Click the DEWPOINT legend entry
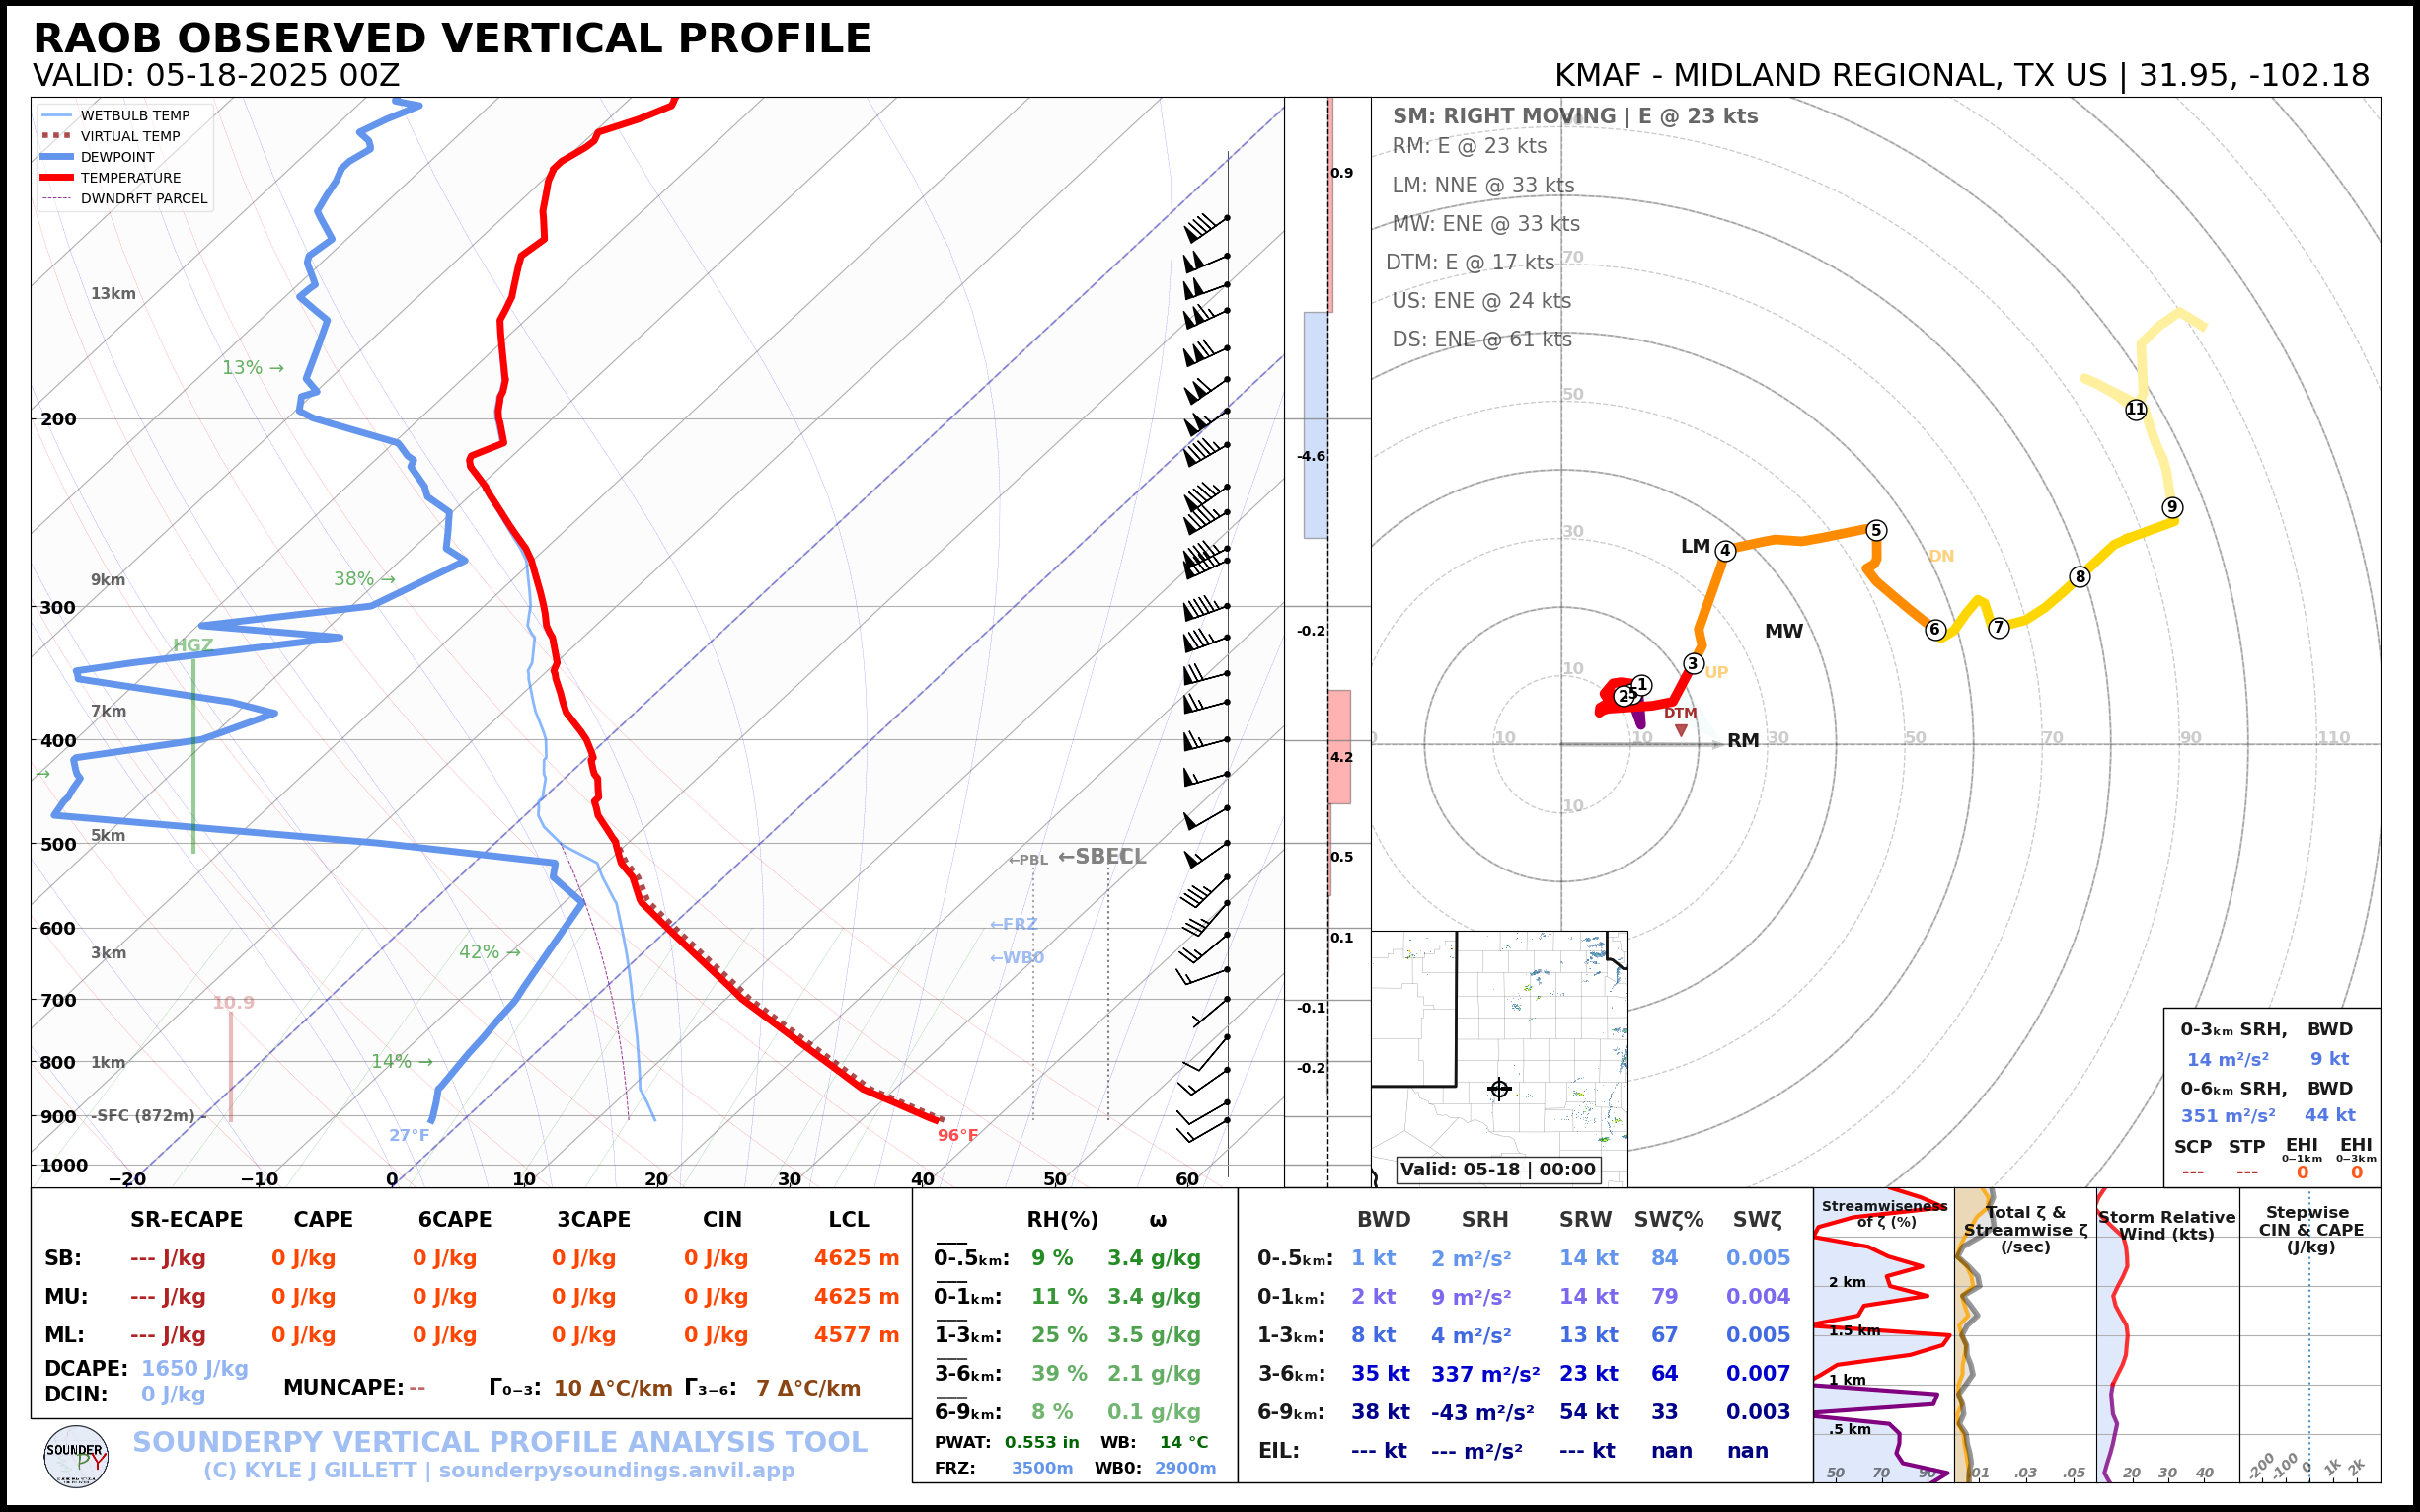Viewport: 2420px width, 1512px height. (x=117, y=157)
